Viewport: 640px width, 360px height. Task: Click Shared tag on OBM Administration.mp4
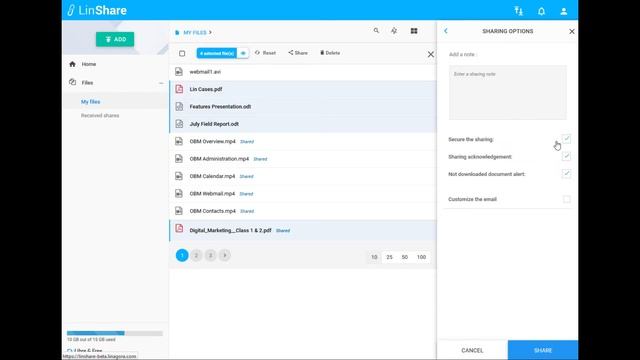click(x=260, y=159)
